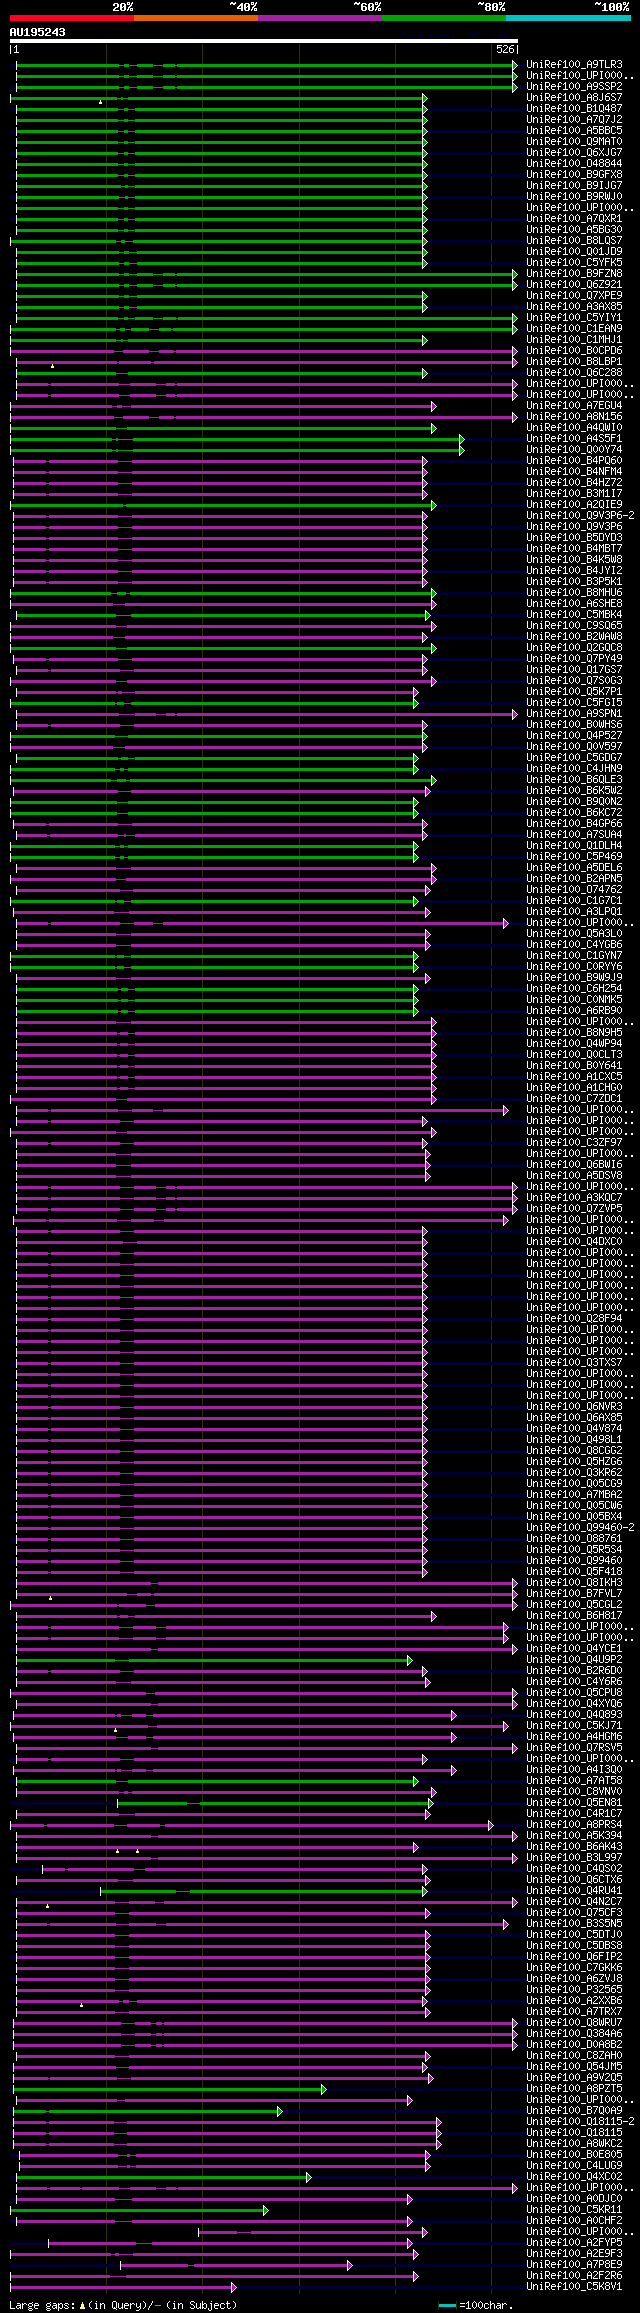Click the UniRef100_B9GFX8 label
Screen dimensions: 640x2313
tap(574, 175)
